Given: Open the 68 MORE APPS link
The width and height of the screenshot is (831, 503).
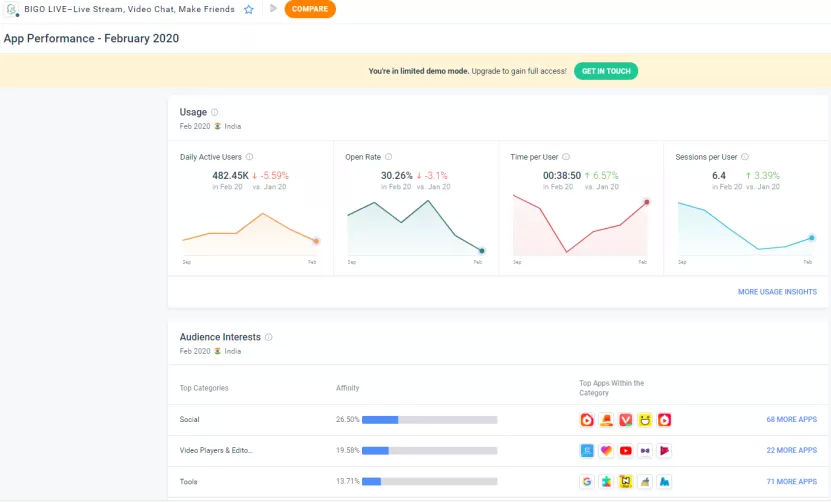Looking at the screenshot, I should coord(792,419).
